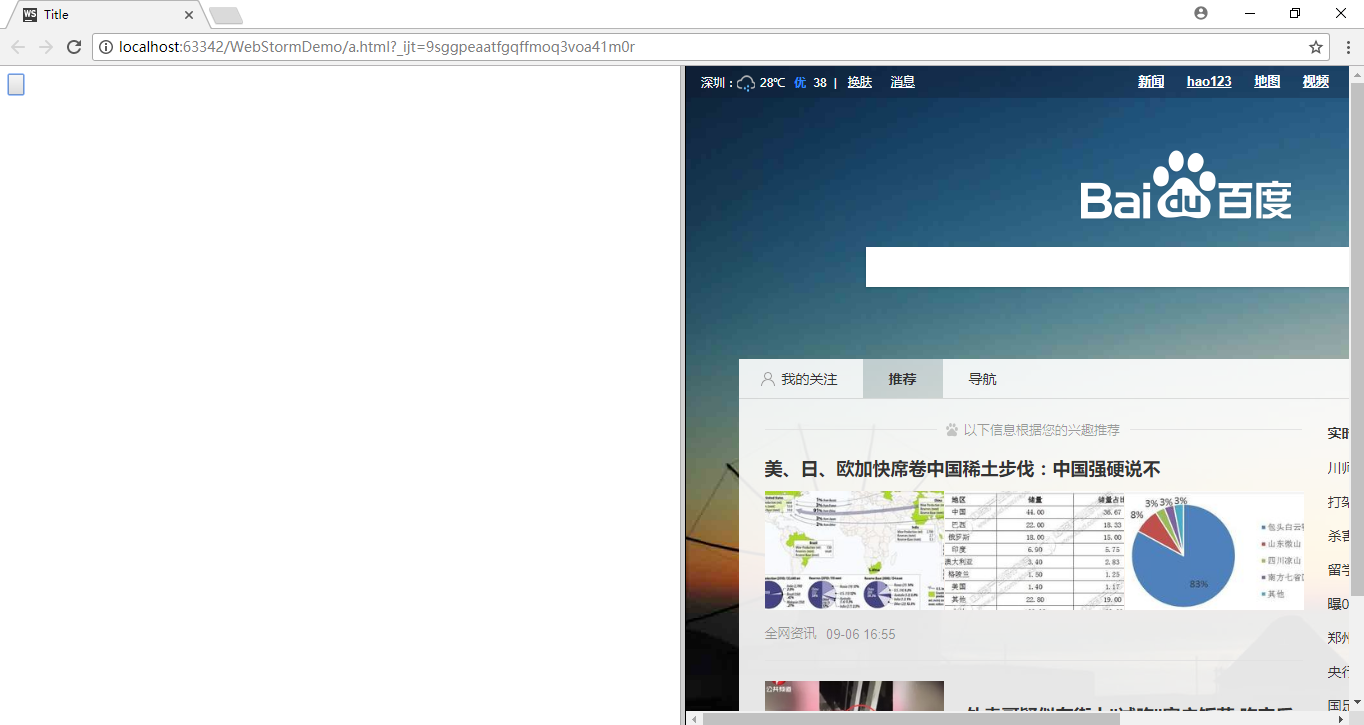Click the scroll-up arrow of vertical scrollbar
Viewport: 1364px width, 725px height.
coord(1357,74)
